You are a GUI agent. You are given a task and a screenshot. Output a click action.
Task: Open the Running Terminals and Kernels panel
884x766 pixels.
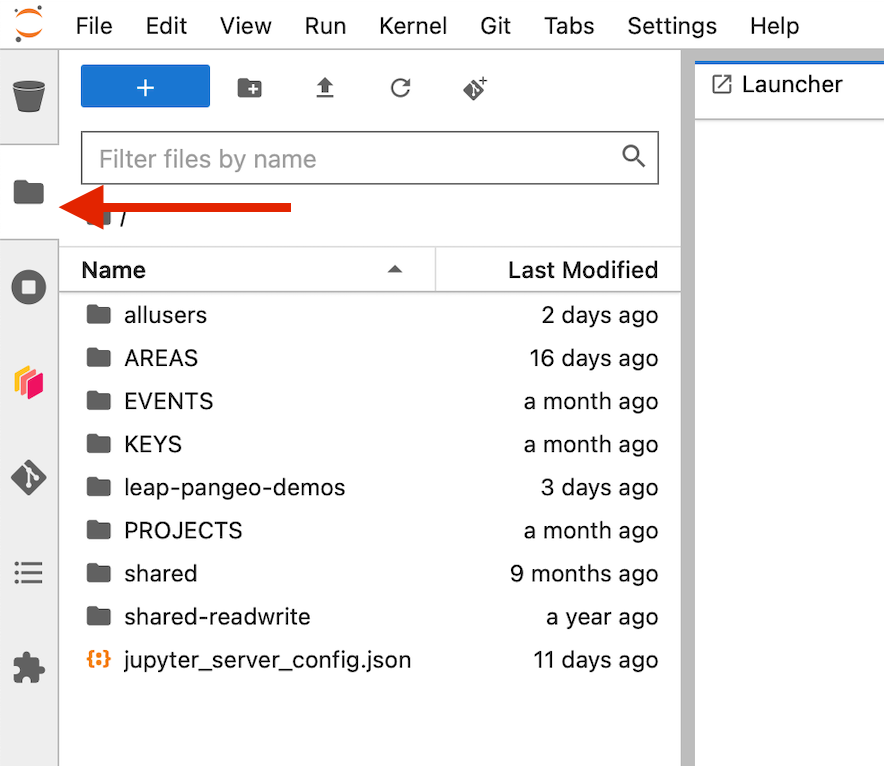(29, 288)
